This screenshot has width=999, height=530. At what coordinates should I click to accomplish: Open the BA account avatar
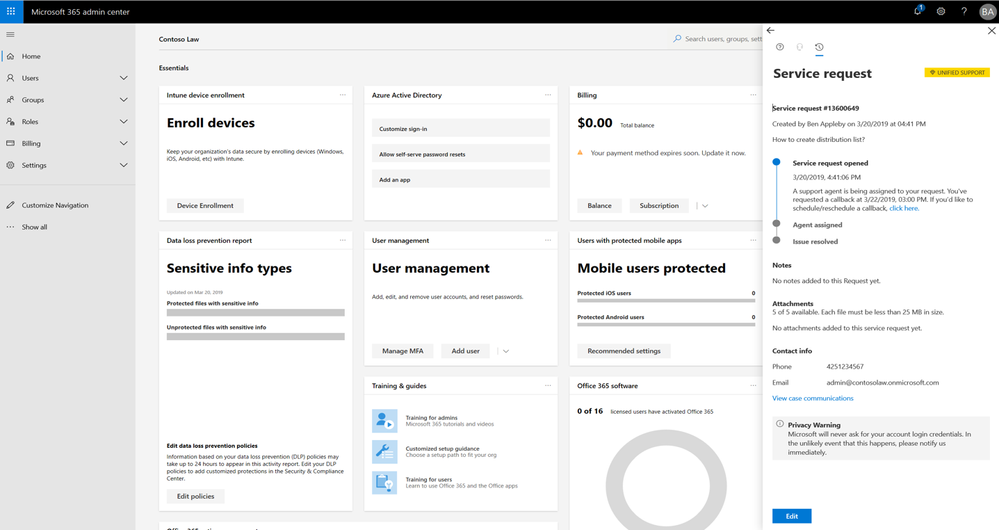(x=987, y=11)
